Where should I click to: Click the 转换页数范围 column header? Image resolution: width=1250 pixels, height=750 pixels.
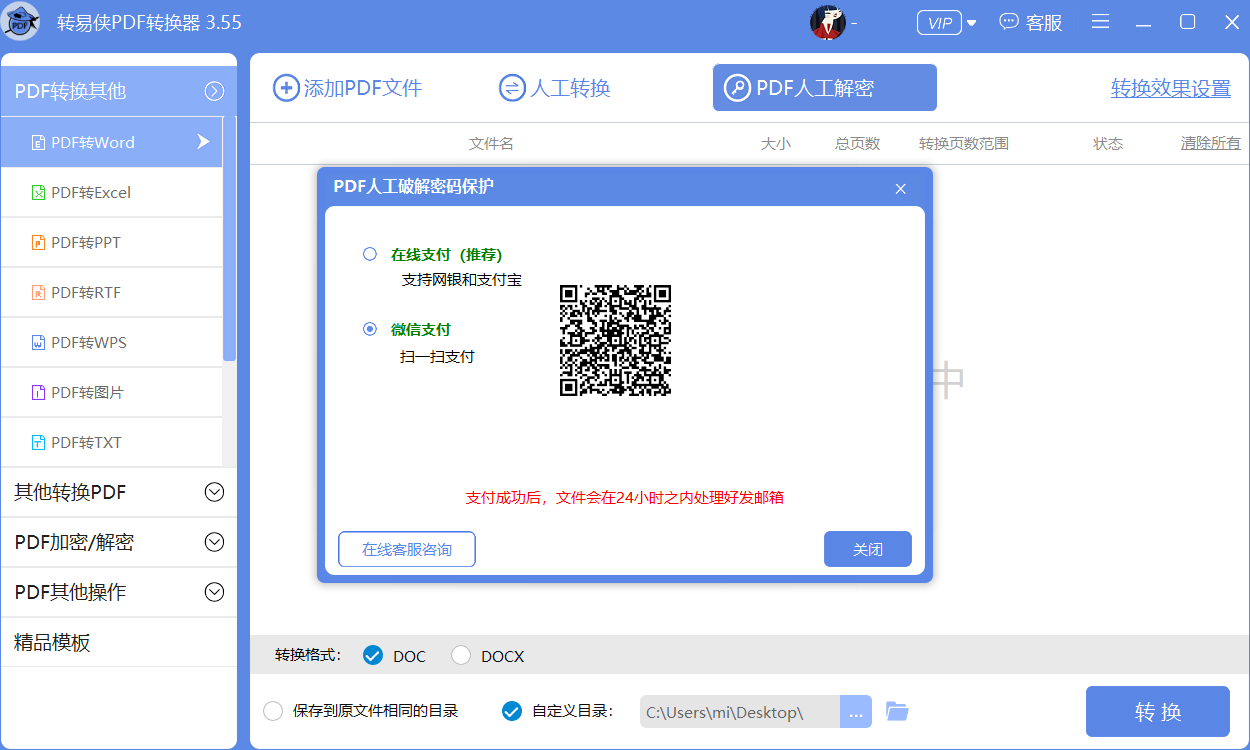coord(964,143)
